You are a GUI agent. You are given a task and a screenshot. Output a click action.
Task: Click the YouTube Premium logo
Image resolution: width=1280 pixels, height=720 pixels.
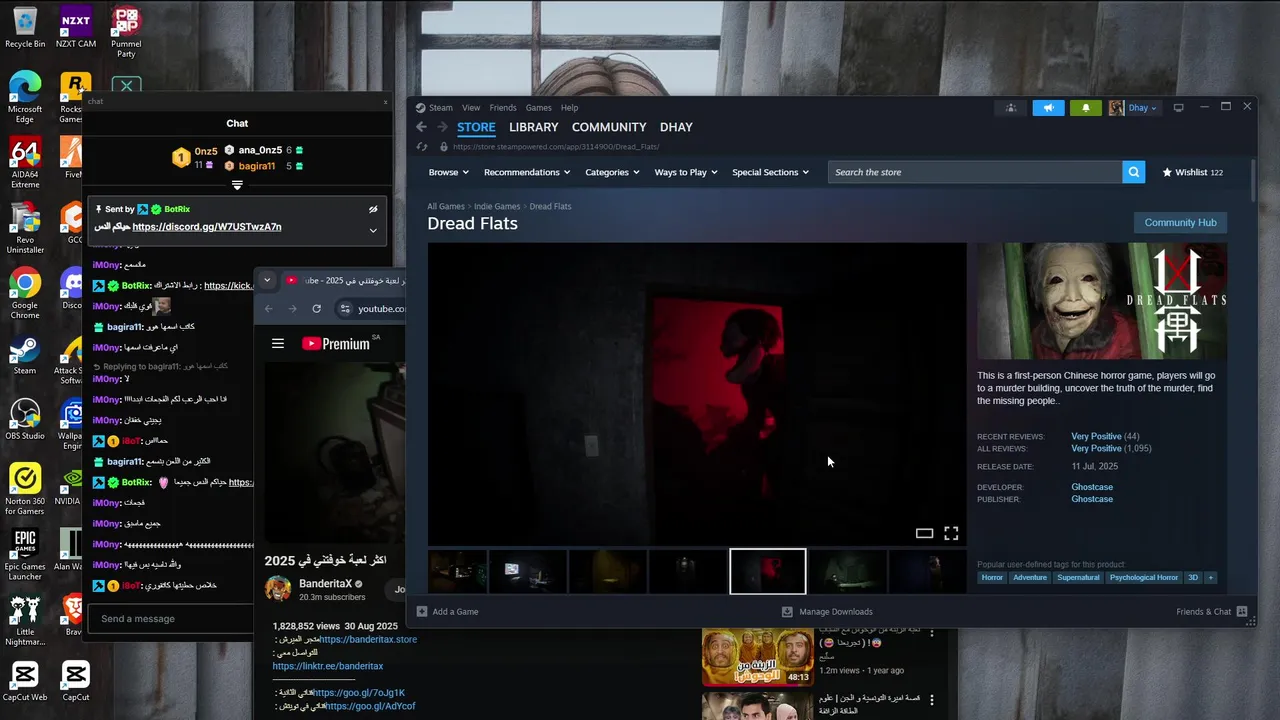(x=336, y=344)
